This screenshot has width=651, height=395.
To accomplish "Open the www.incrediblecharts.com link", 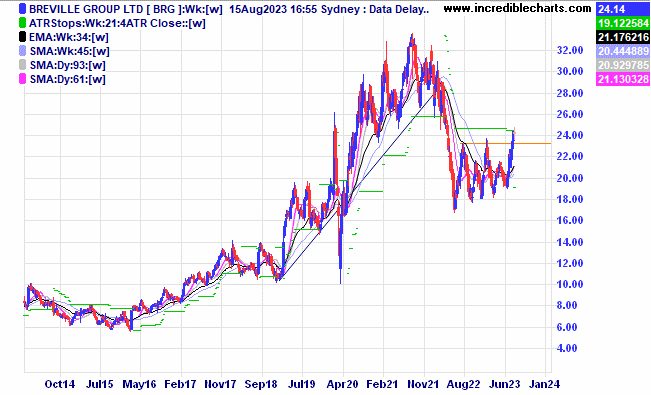I will (517, 8).
